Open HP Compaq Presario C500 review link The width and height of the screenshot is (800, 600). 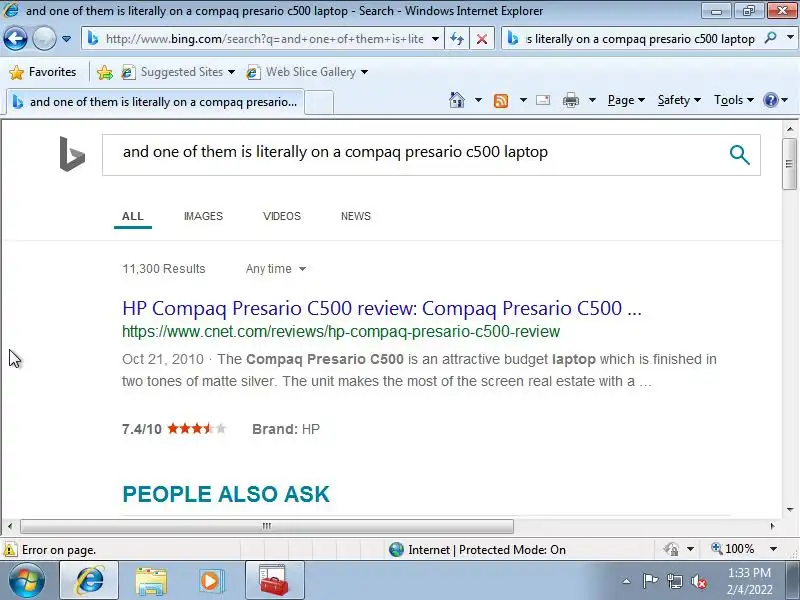tap(382, 308)
